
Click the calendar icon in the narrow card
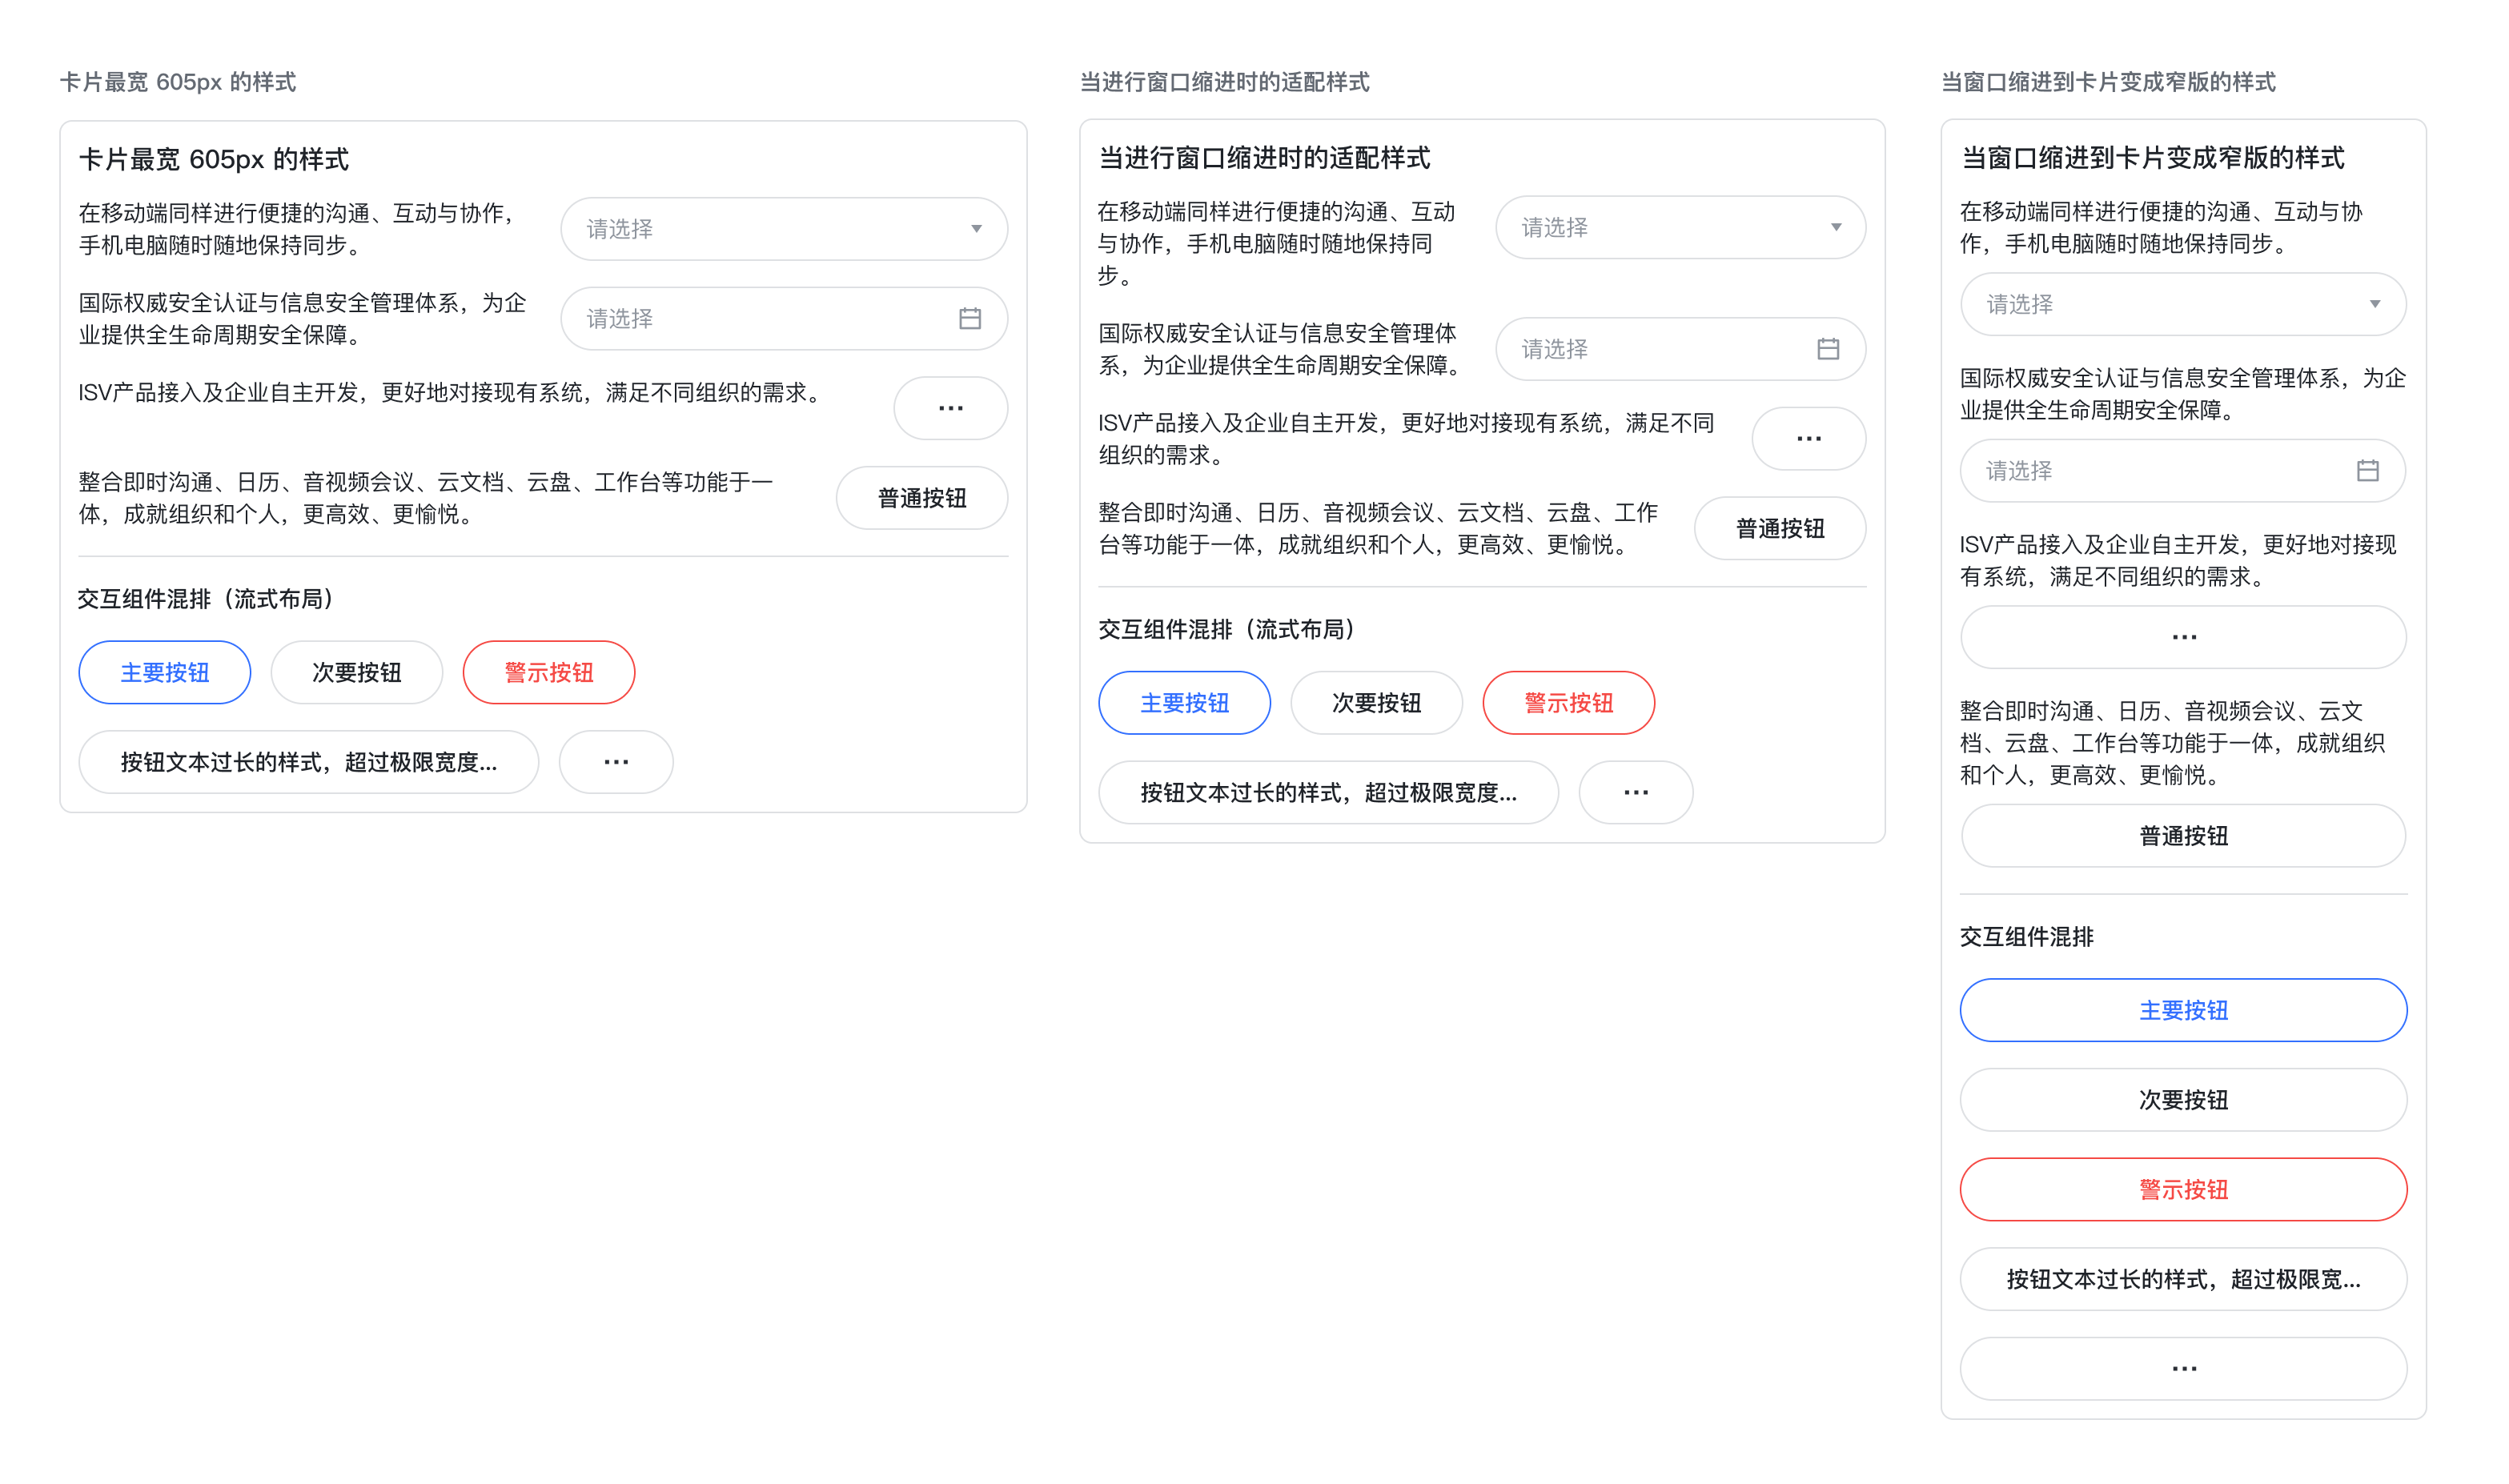[x=2367, y=471]
